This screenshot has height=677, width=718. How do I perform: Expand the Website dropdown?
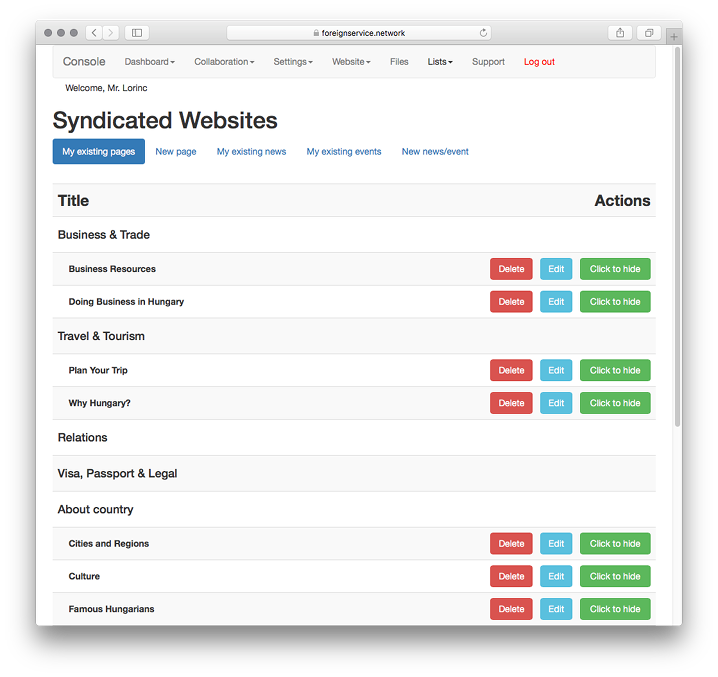pyautogui.click(x=351, y=62)
